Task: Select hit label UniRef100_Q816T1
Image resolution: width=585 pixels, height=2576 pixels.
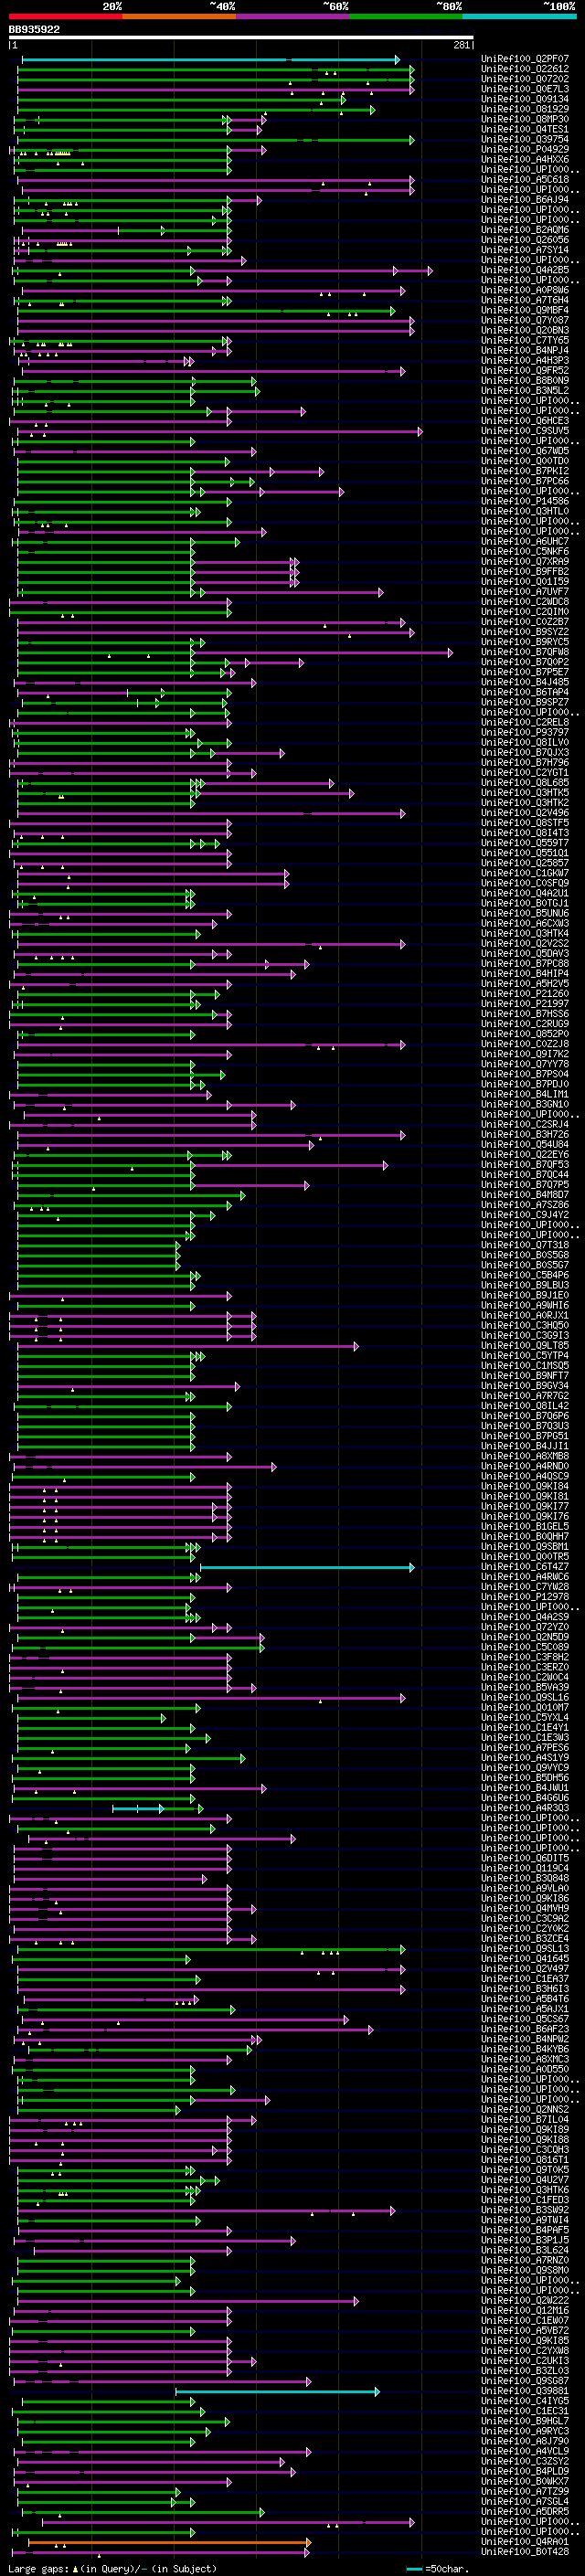Action: [x=525, y=2159]
